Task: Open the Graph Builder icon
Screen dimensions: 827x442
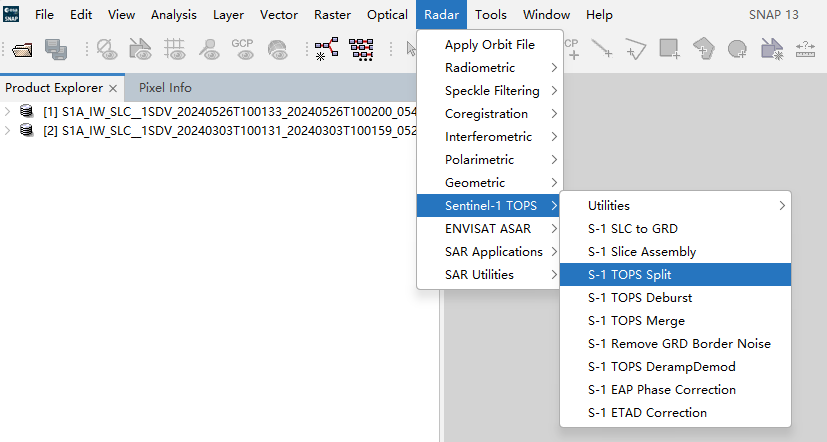Action: coord(326,50)
